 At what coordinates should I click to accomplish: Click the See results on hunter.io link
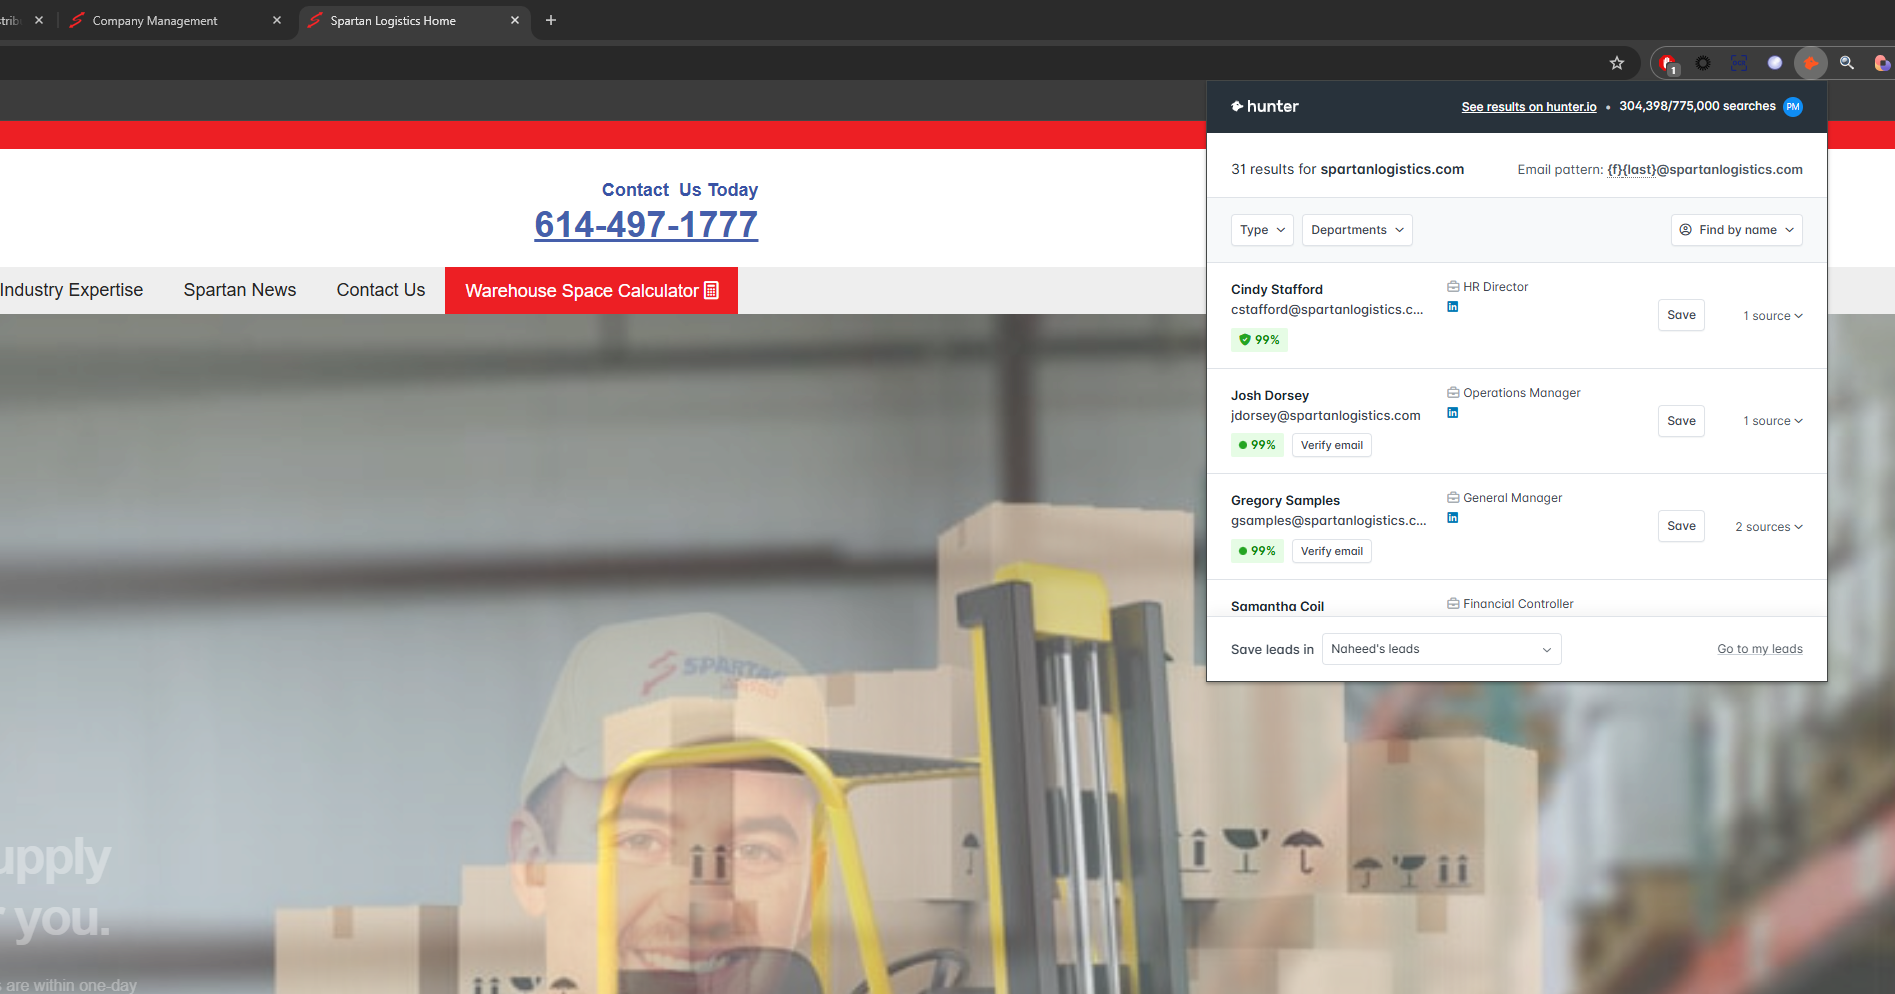1528,107
